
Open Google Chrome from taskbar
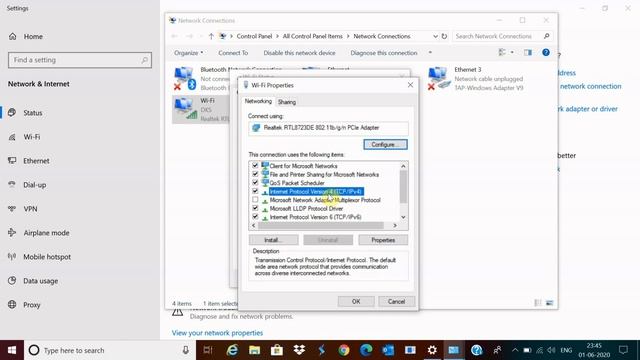(344, 350)
